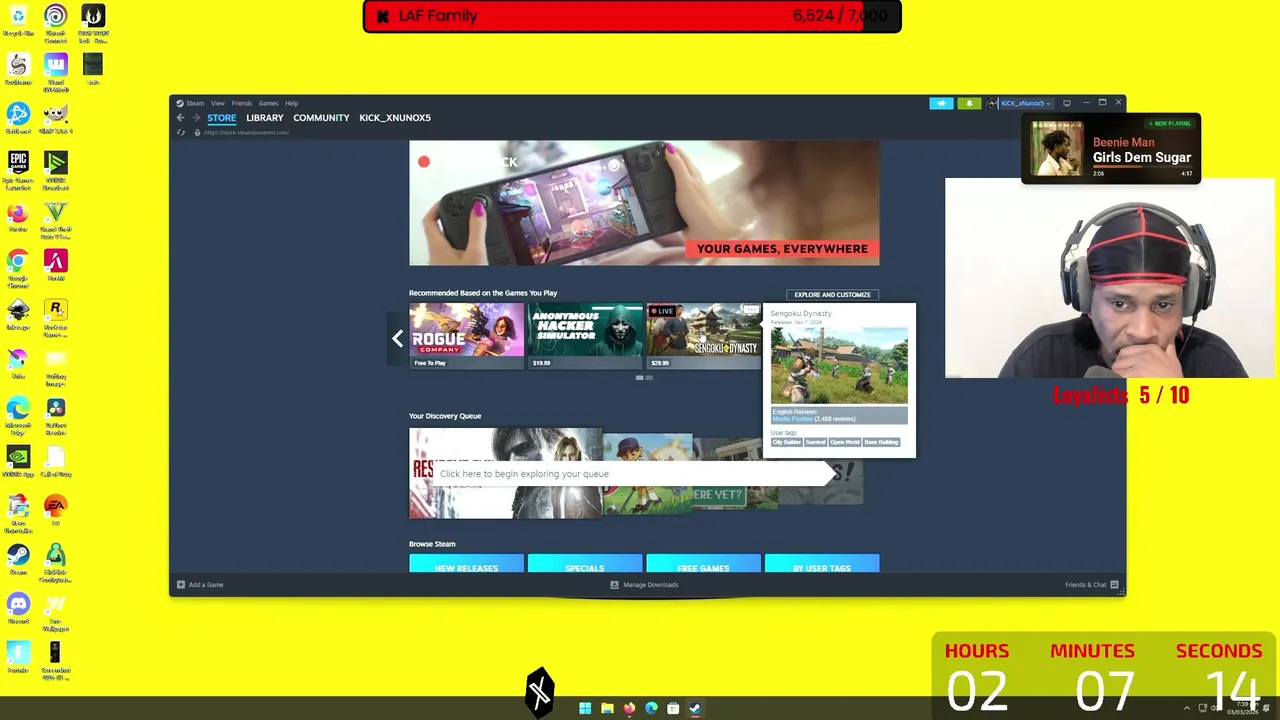Open Manage Downloads in Steam footer
1280x720 pixels.
click(644, 585)
